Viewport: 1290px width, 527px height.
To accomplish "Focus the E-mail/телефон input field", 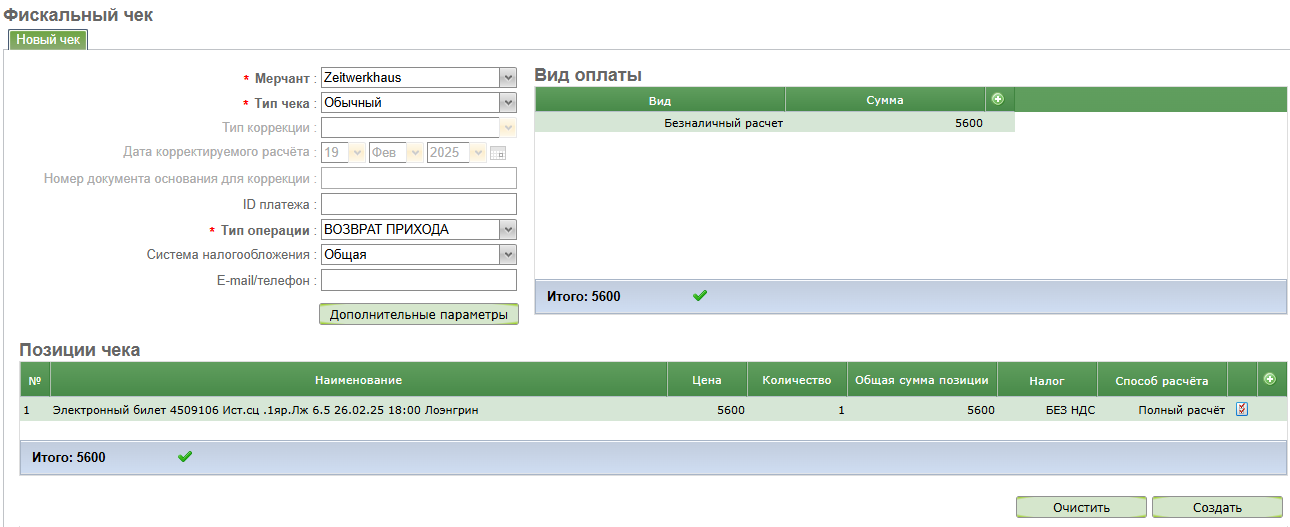I will coord(418,280).
